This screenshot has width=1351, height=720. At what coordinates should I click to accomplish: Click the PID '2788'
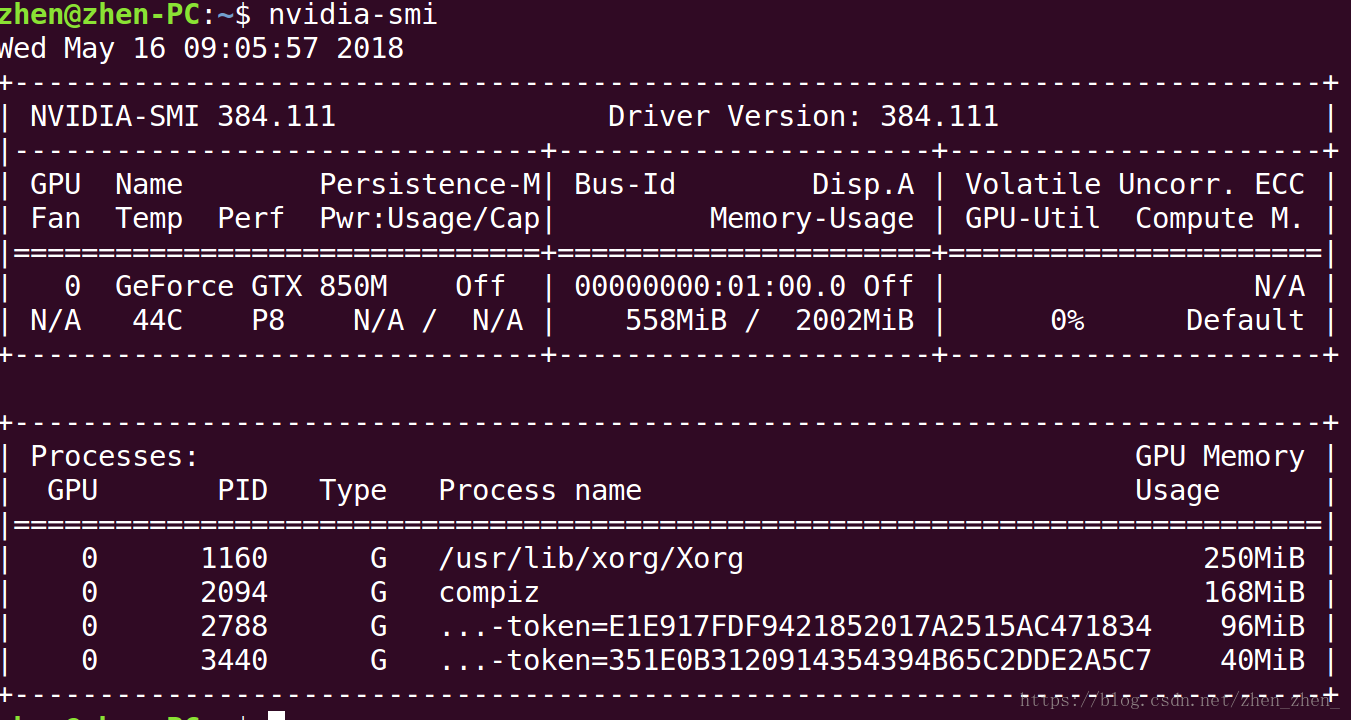coord(234,626)
